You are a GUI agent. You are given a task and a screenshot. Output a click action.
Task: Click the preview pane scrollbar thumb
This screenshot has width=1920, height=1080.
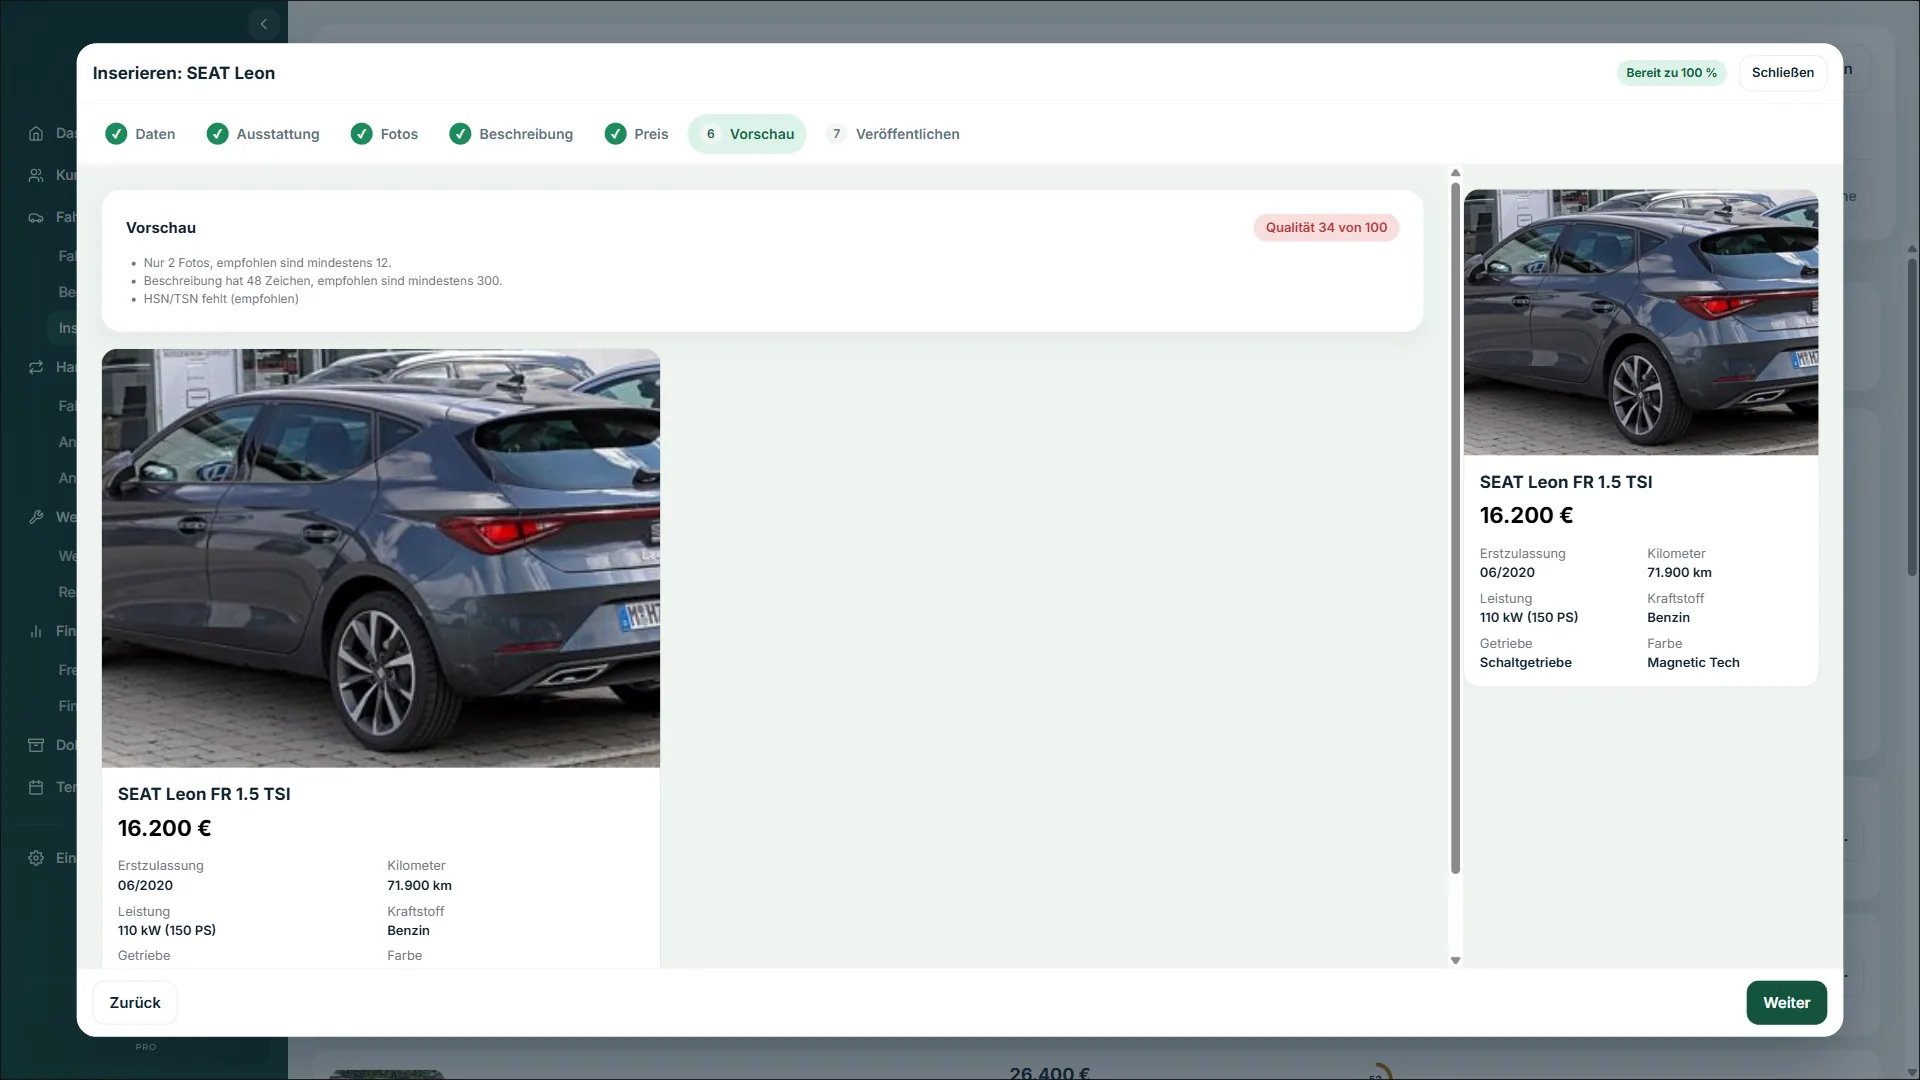(x=1456, y=528)
